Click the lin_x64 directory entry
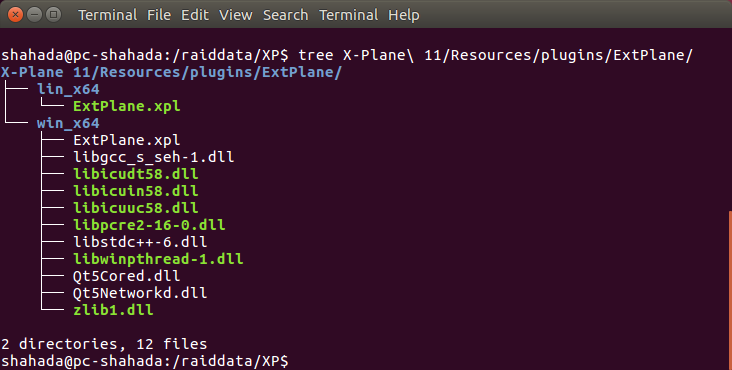Screen dimensions: 732x370 point(68,89)
